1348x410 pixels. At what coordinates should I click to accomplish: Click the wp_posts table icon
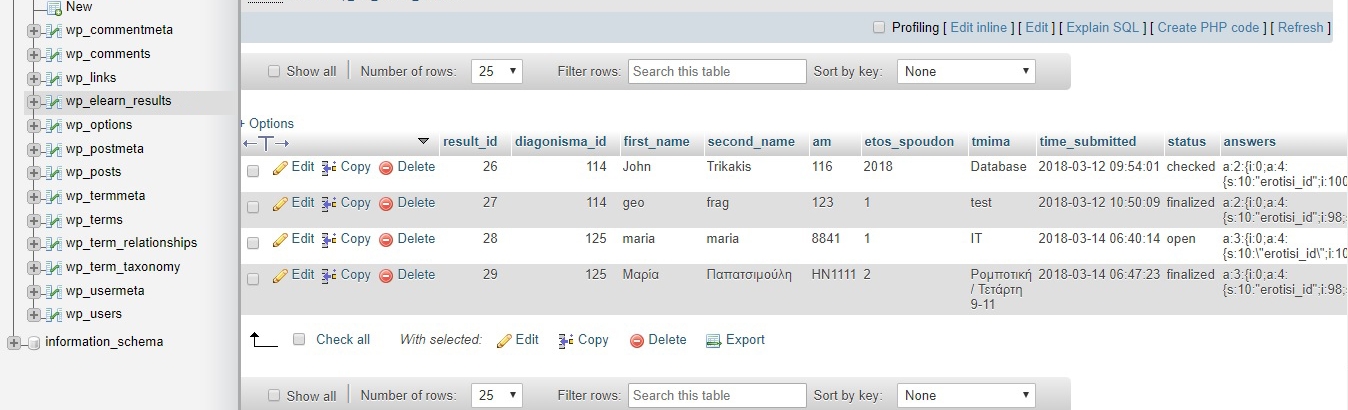point(54,173)
